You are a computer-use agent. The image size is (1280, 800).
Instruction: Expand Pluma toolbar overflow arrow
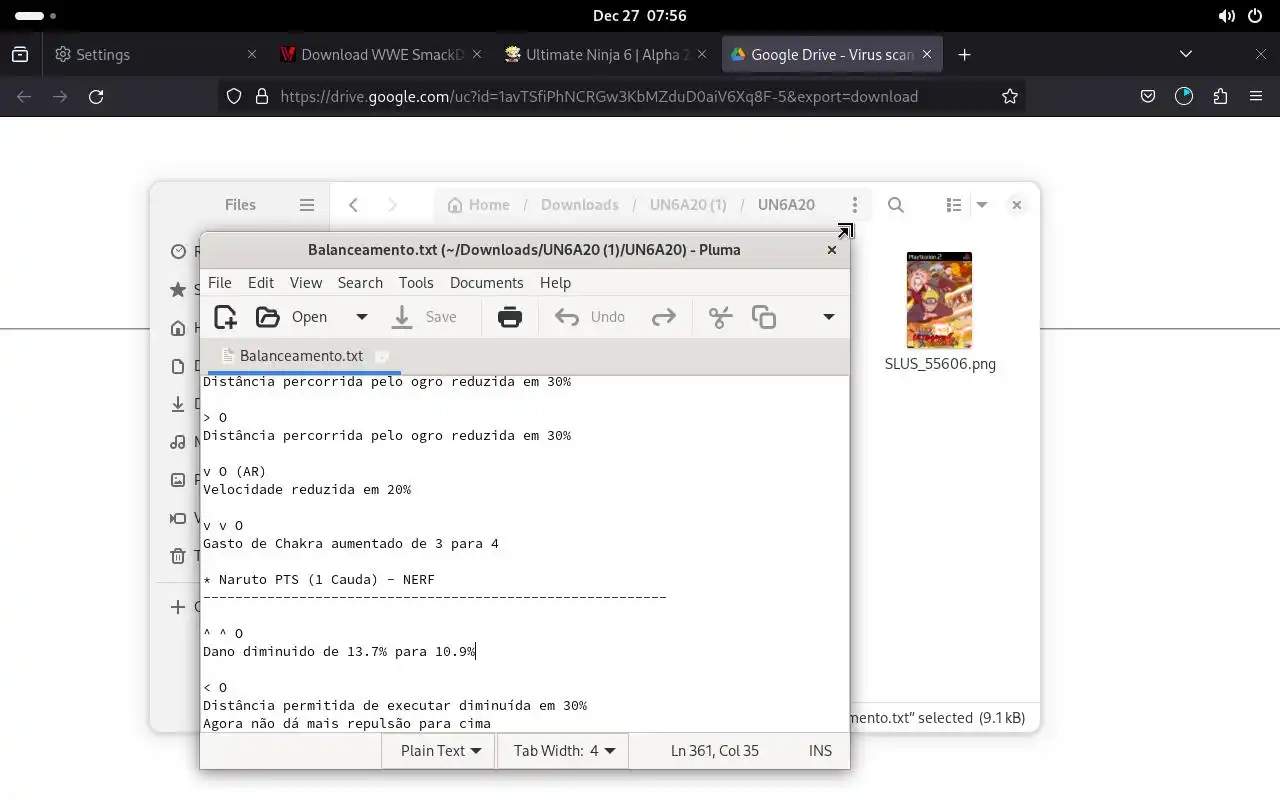(828, 317)
